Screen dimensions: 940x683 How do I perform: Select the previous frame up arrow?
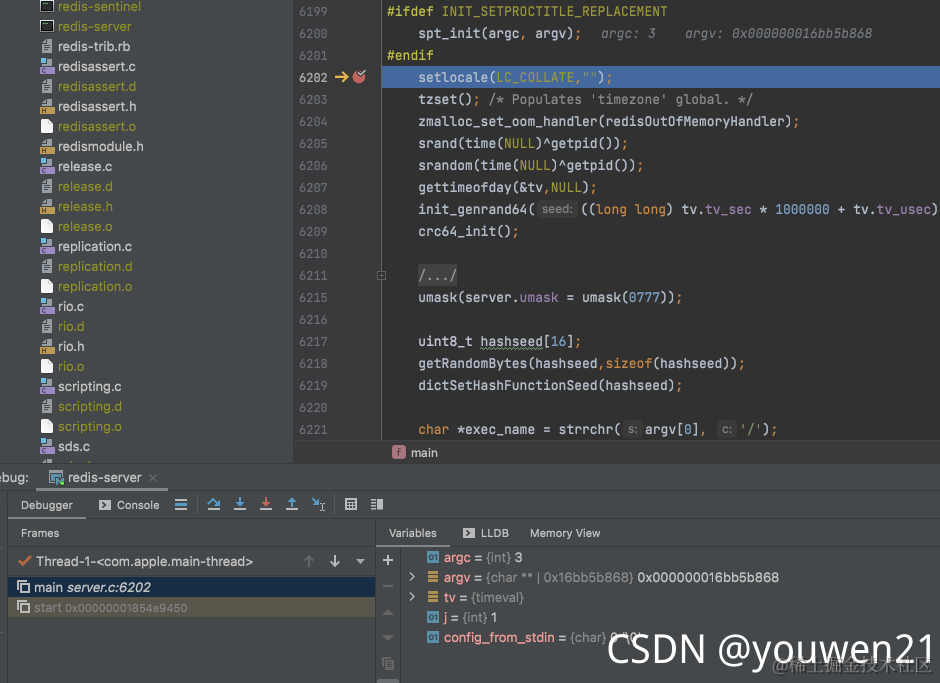tap(309, 561)
